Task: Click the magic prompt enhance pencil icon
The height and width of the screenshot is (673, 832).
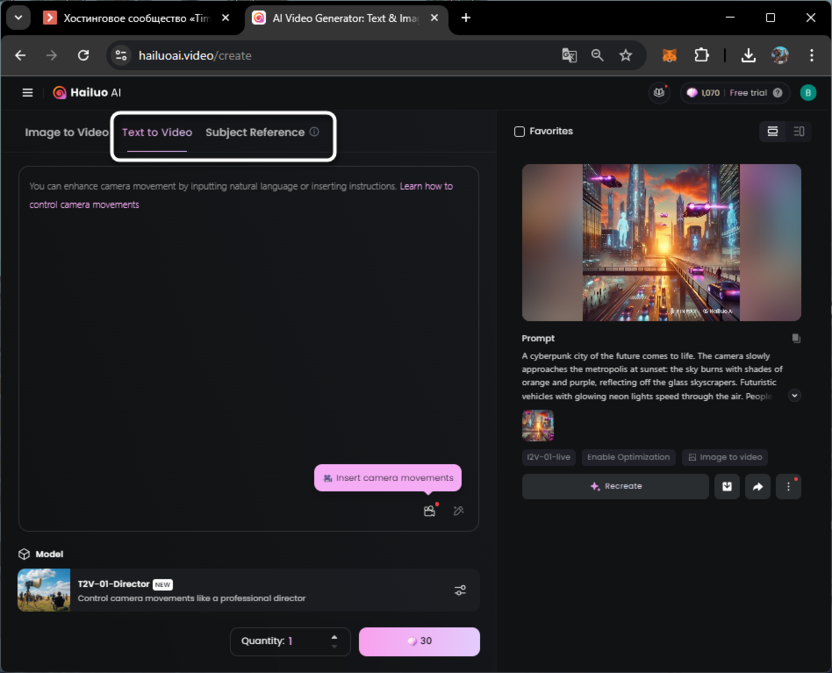Action: coord(458,511)
